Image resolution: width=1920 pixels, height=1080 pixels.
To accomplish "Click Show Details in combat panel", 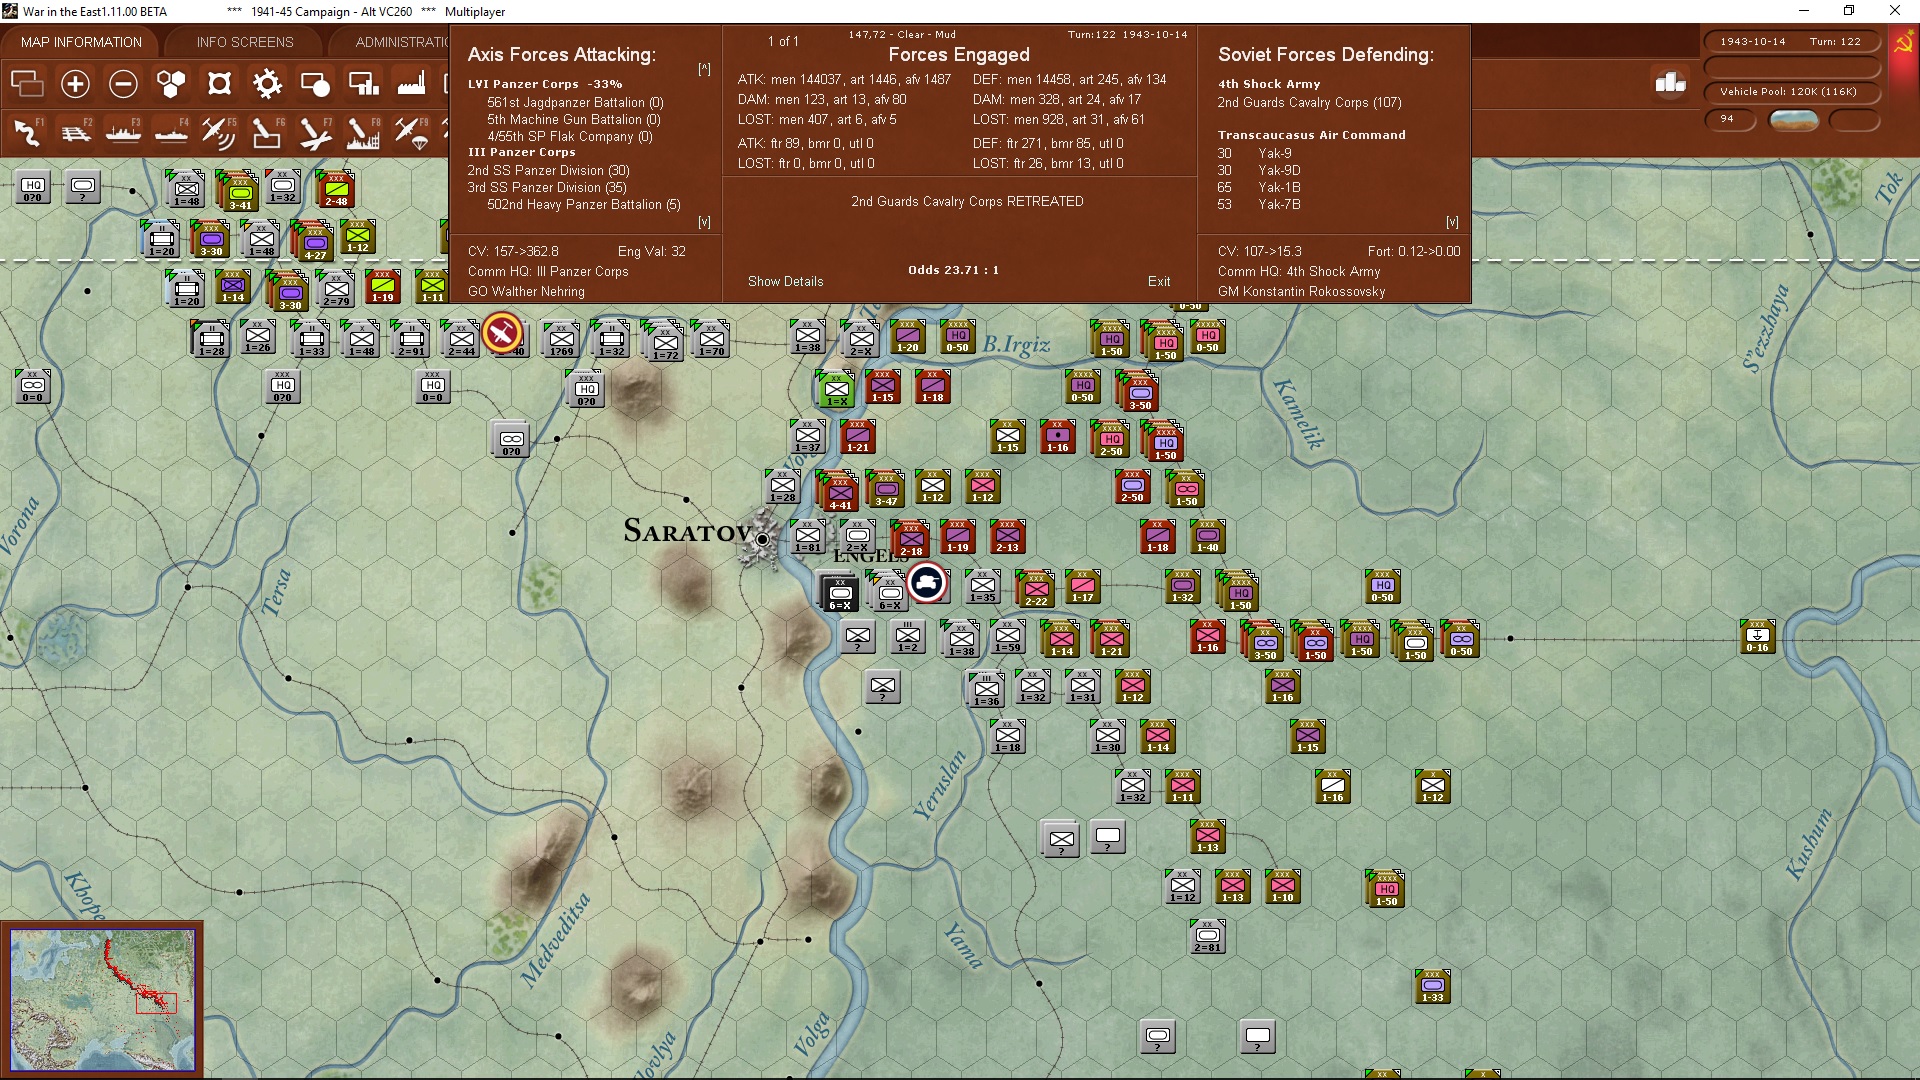I will pyautogui.click(x=785, y=281).
